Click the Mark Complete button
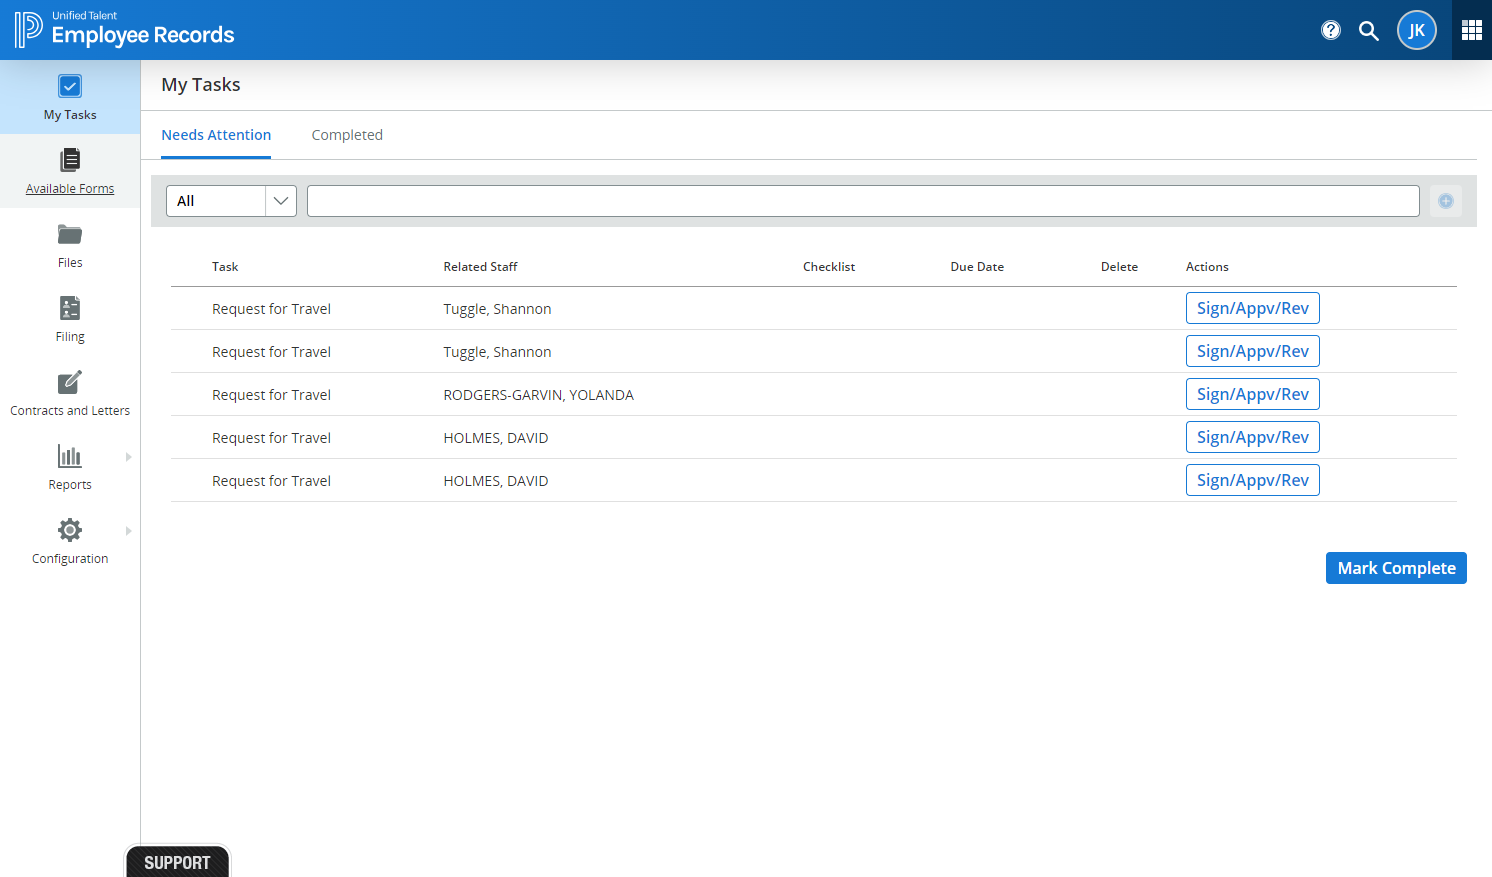Viewport: 1492px width, 877px height. 1396,568
